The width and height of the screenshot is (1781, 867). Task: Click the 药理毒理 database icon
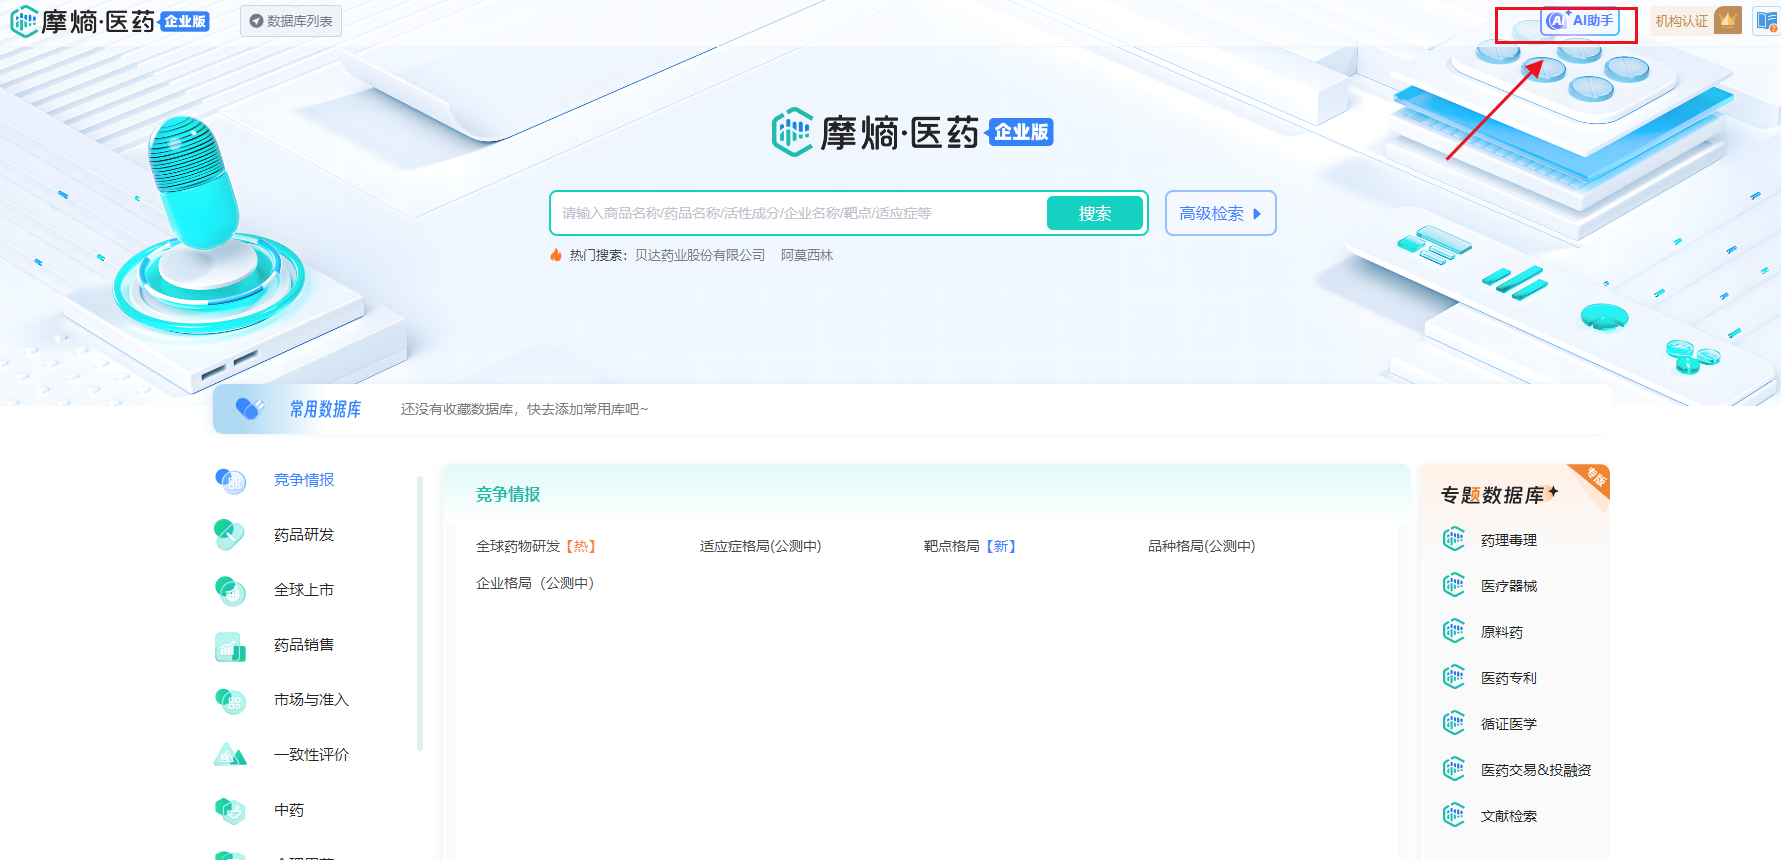pos(1453,540)
